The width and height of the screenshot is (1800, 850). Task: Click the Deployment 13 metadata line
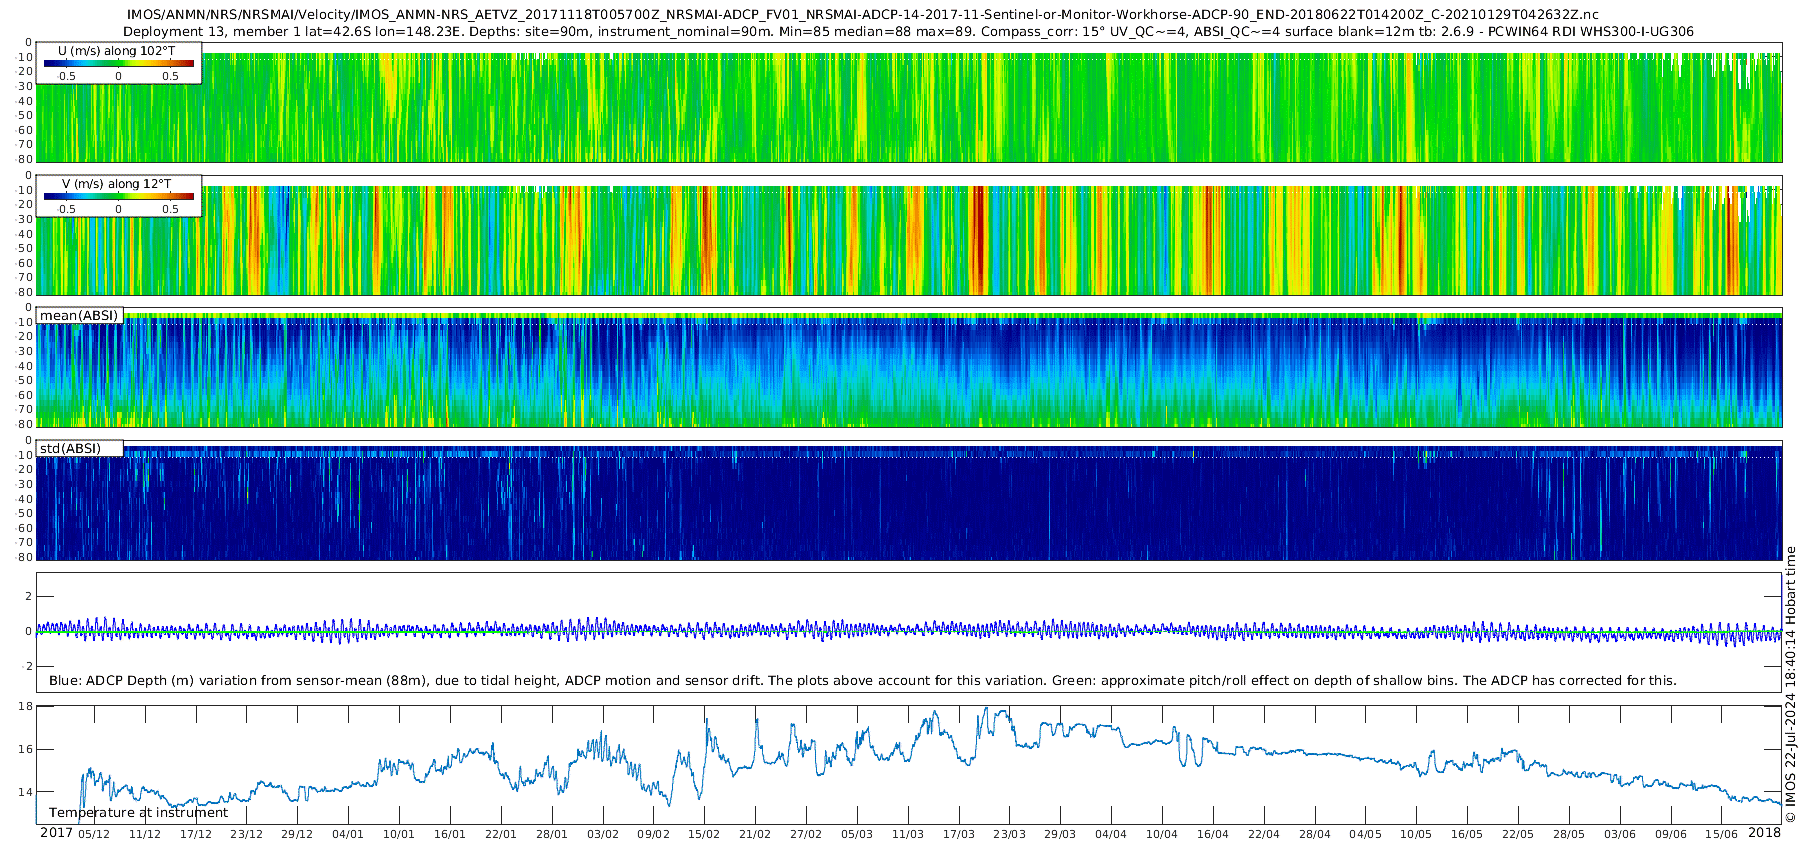pos(908,32)
